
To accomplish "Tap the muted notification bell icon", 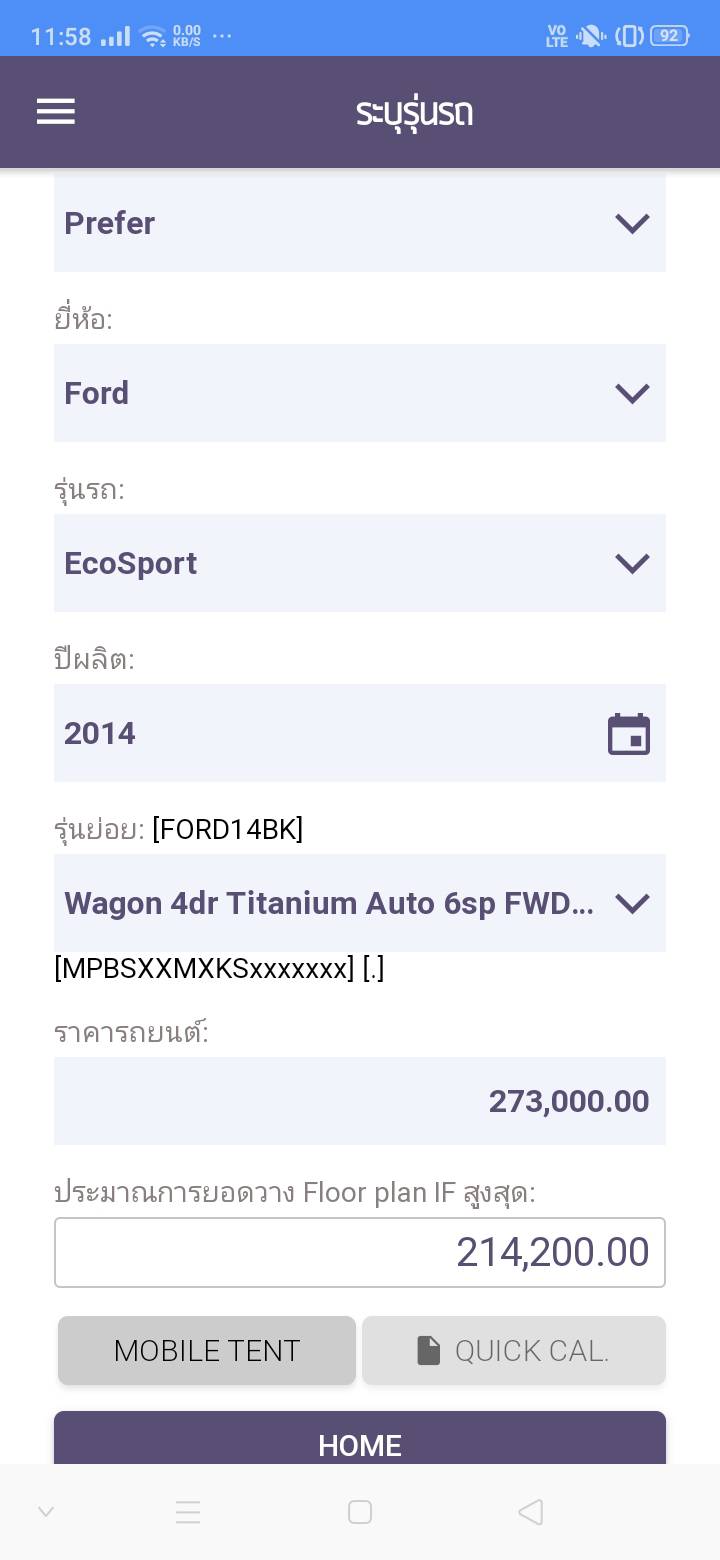I will 590,36.
